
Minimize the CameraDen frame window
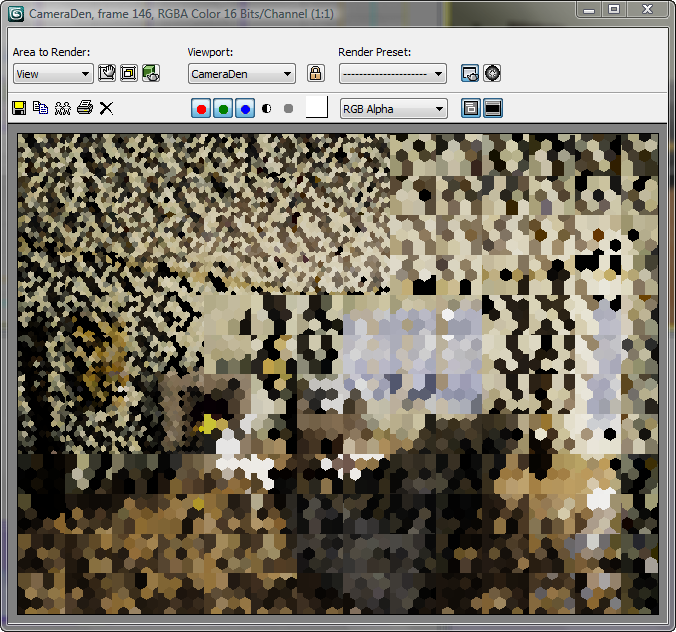(x=589, y=9)
